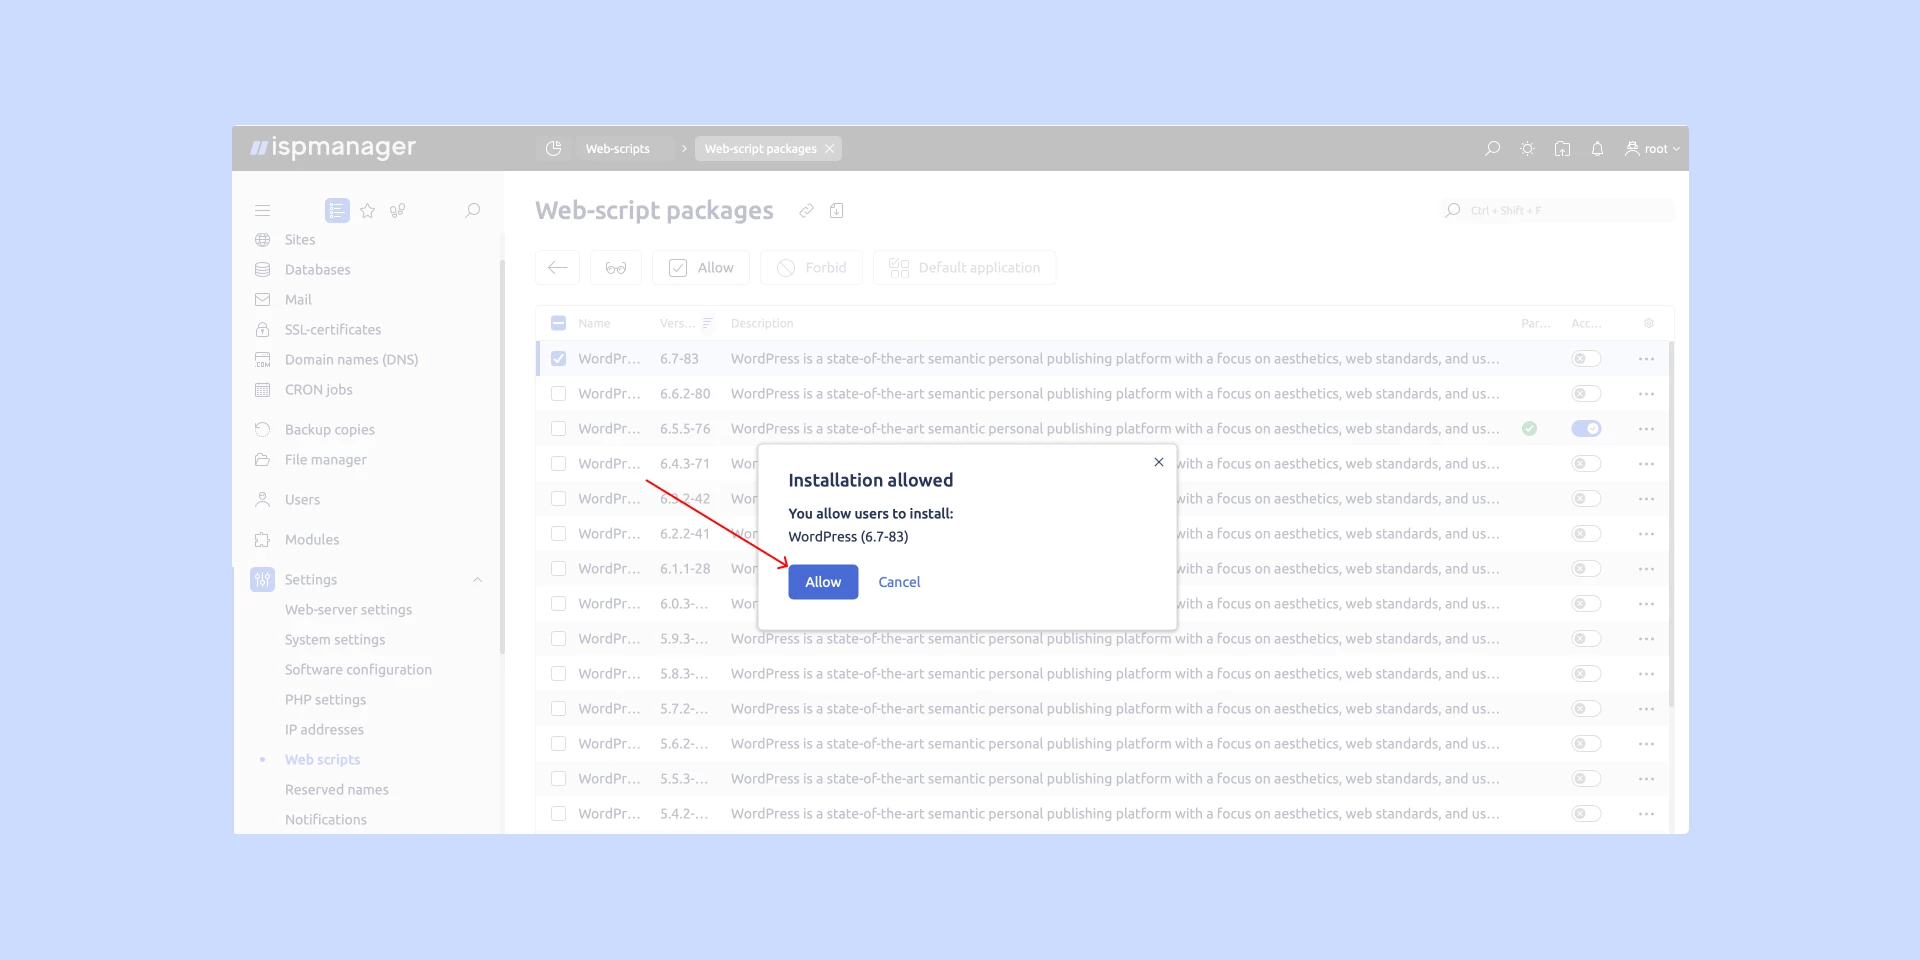Viewport: 1920px width, 960px height.
Task: Click the tab layout icon in top bar
Action: click(x=1562, y=149)
